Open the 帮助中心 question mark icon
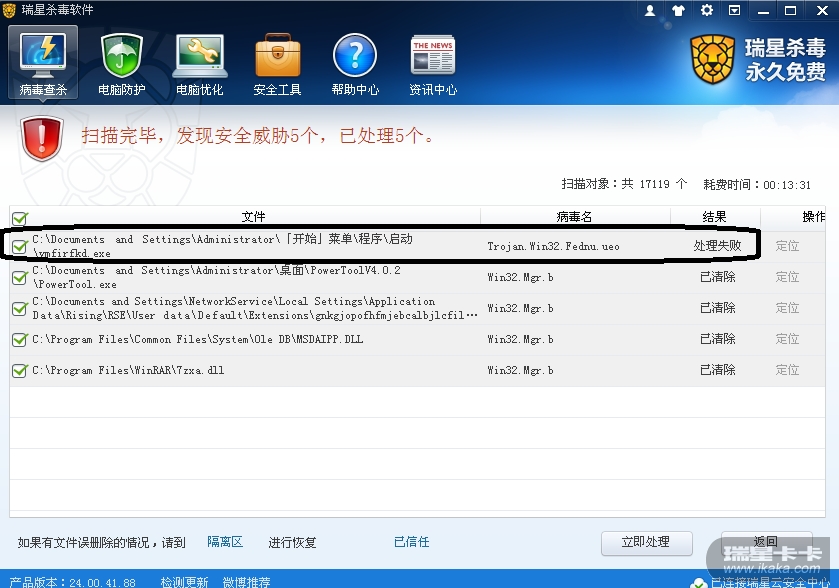The height and width of the screenshot is (588, 839). click(355, 63)
